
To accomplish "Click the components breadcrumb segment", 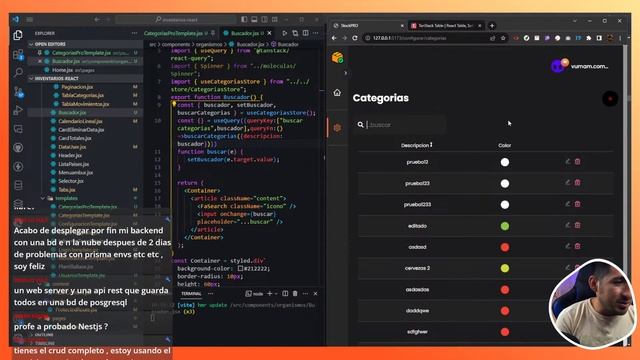I will tap(176, 44).
